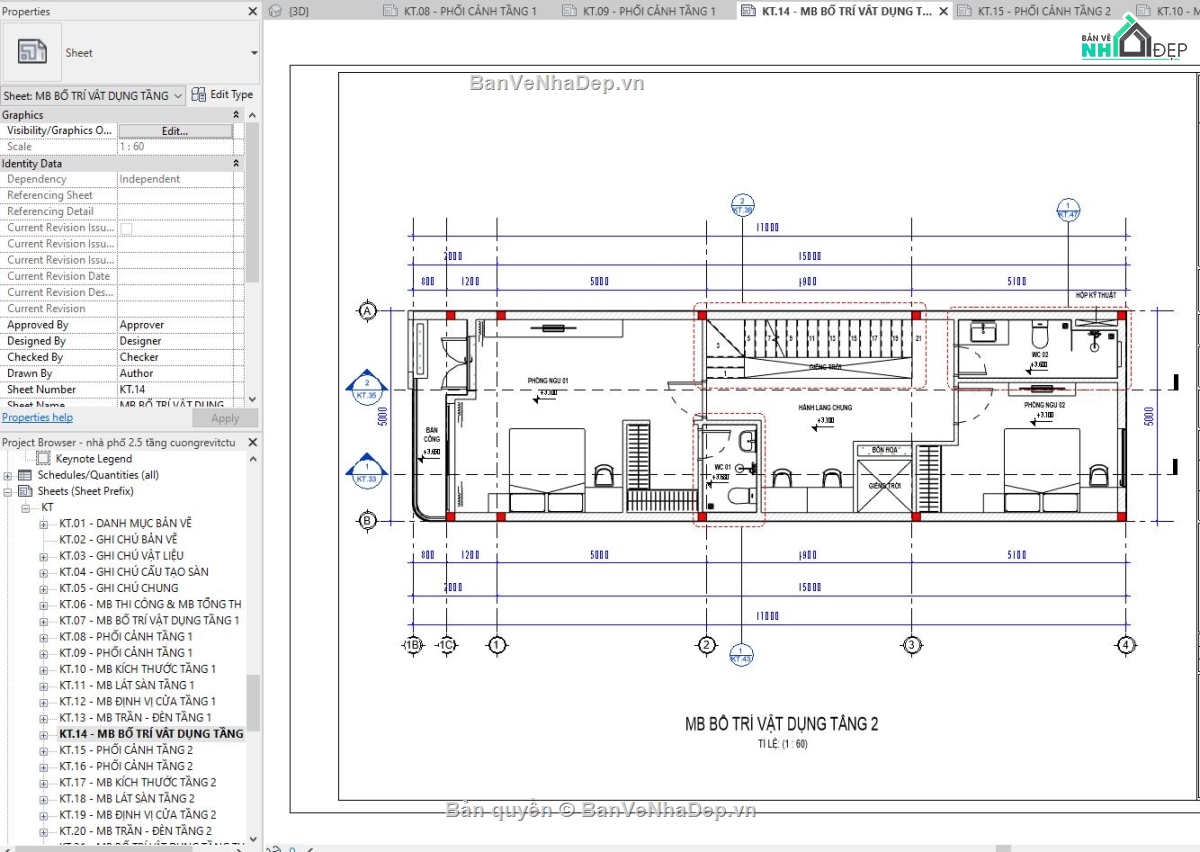Screen dimensions: 1200x852
Task: Click the Visibility/Graphics Edit... button
Action: [175, 131]
